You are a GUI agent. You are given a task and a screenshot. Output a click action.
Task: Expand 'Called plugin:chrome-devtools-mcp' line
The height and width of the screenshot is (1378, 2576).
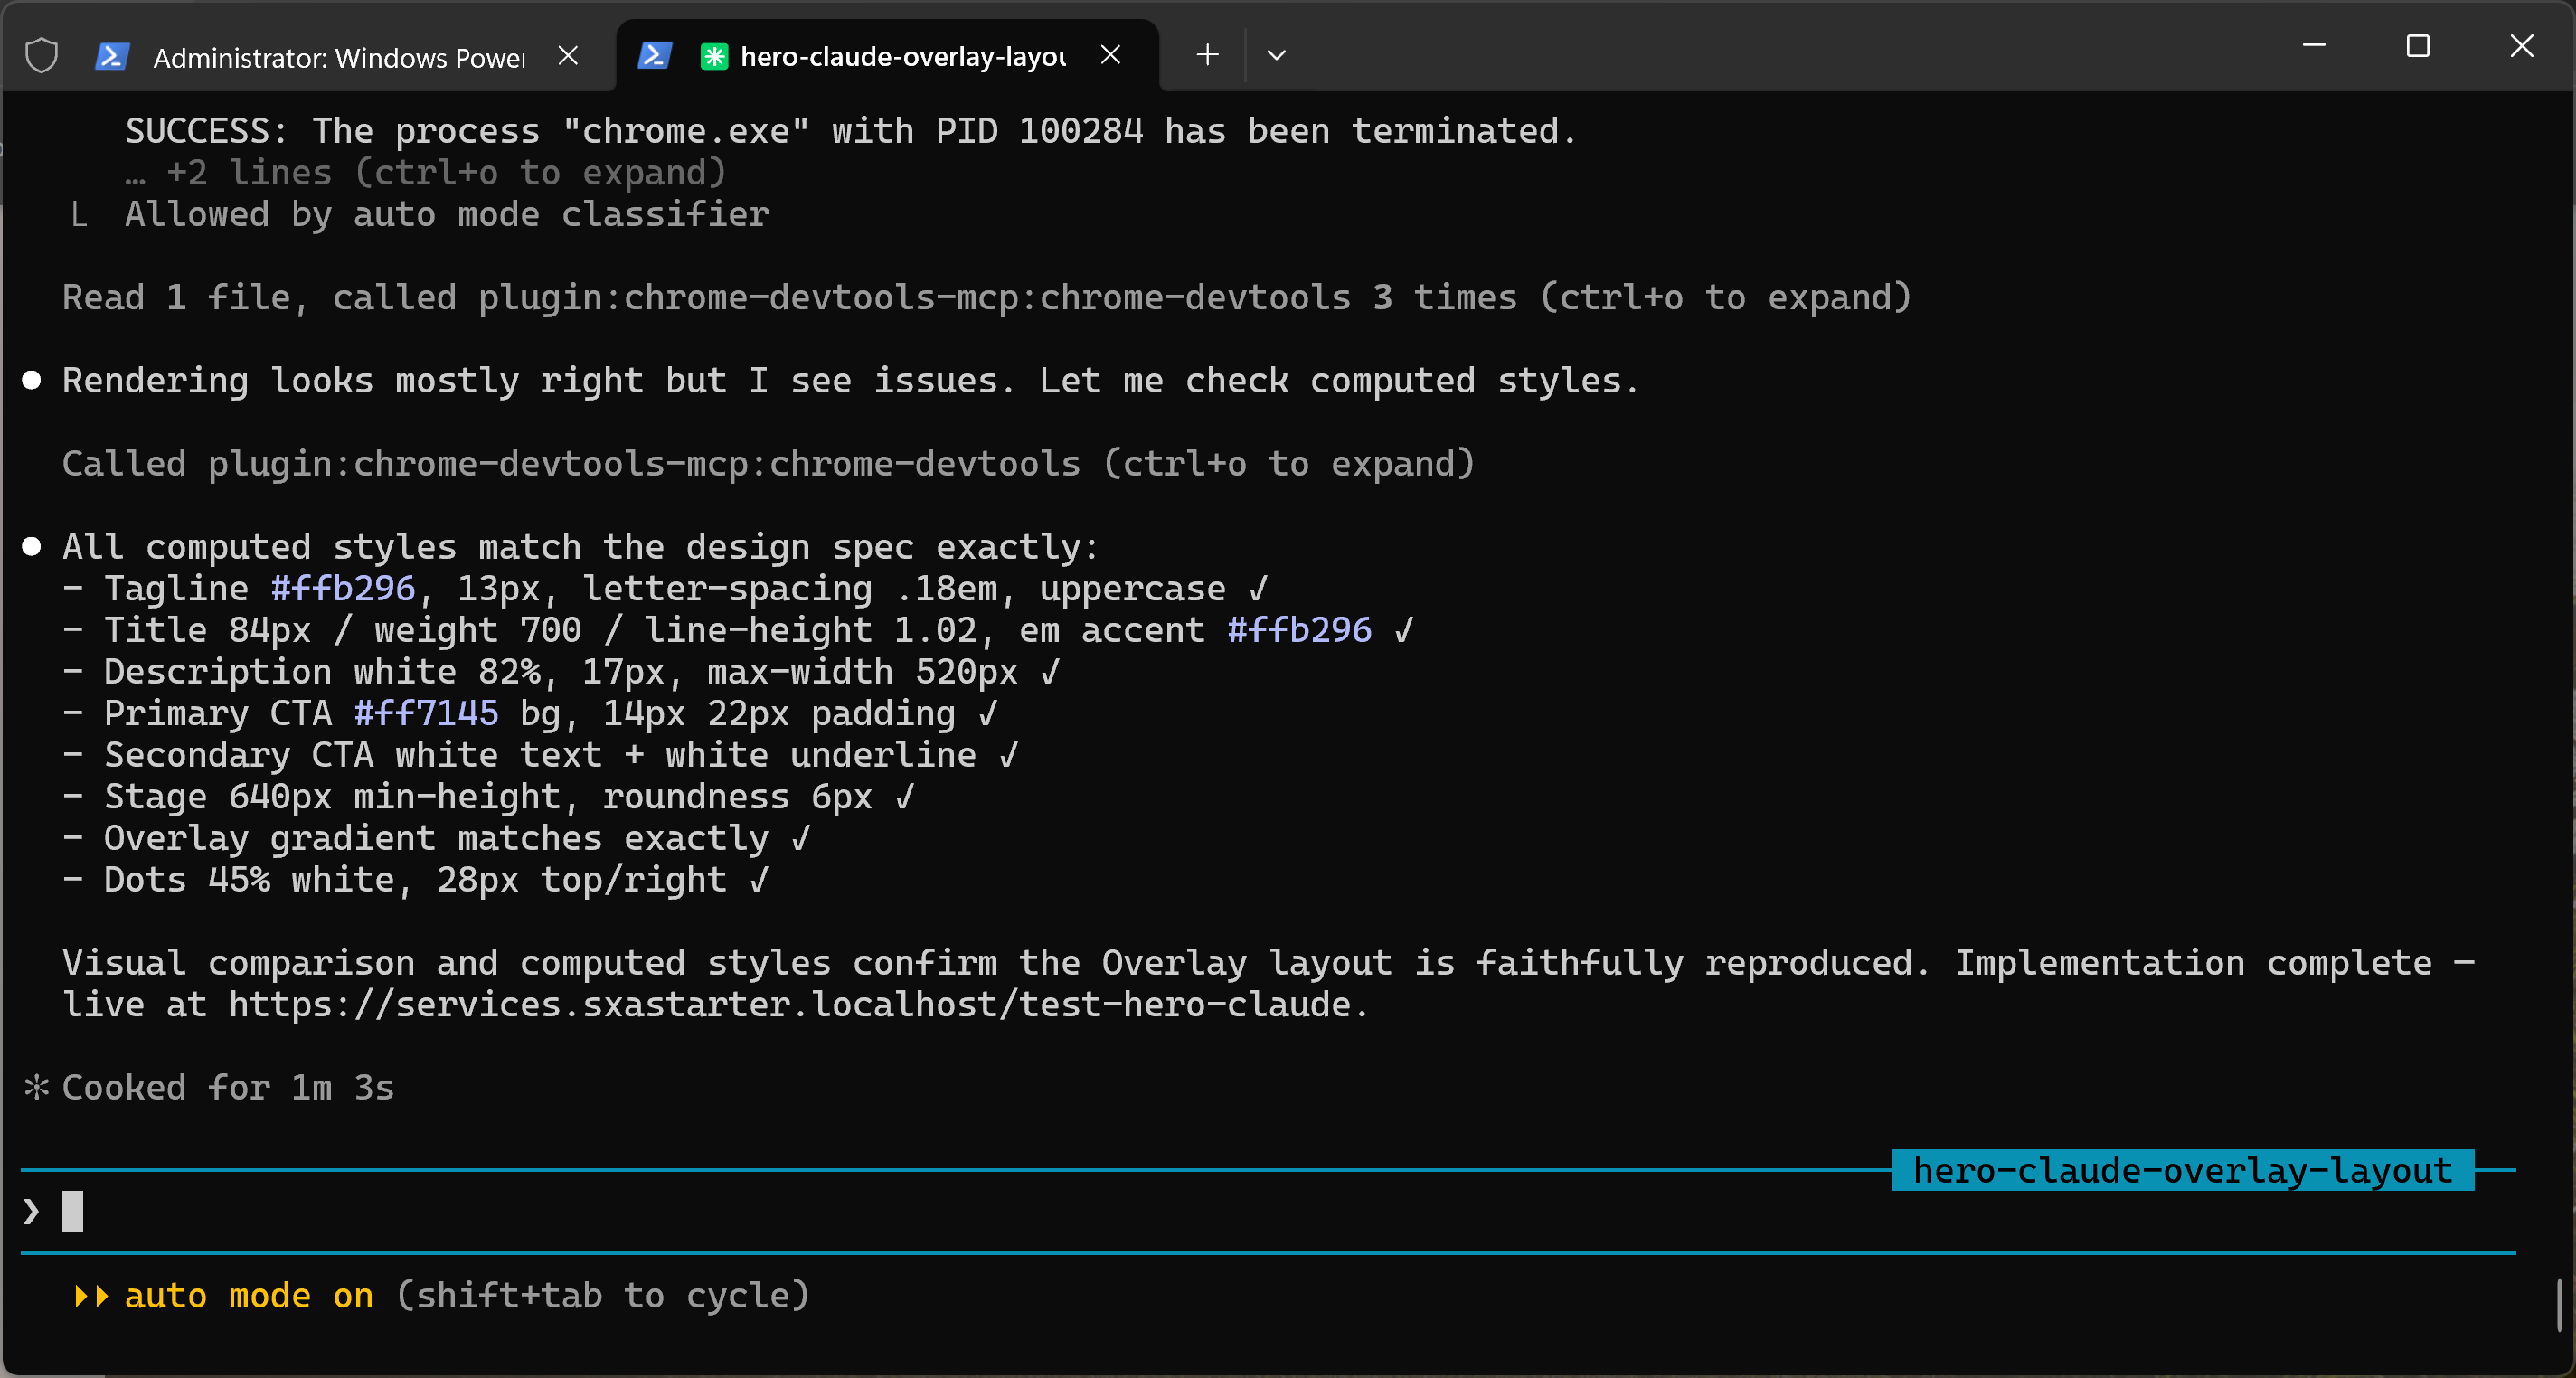[x=767, y=463]
